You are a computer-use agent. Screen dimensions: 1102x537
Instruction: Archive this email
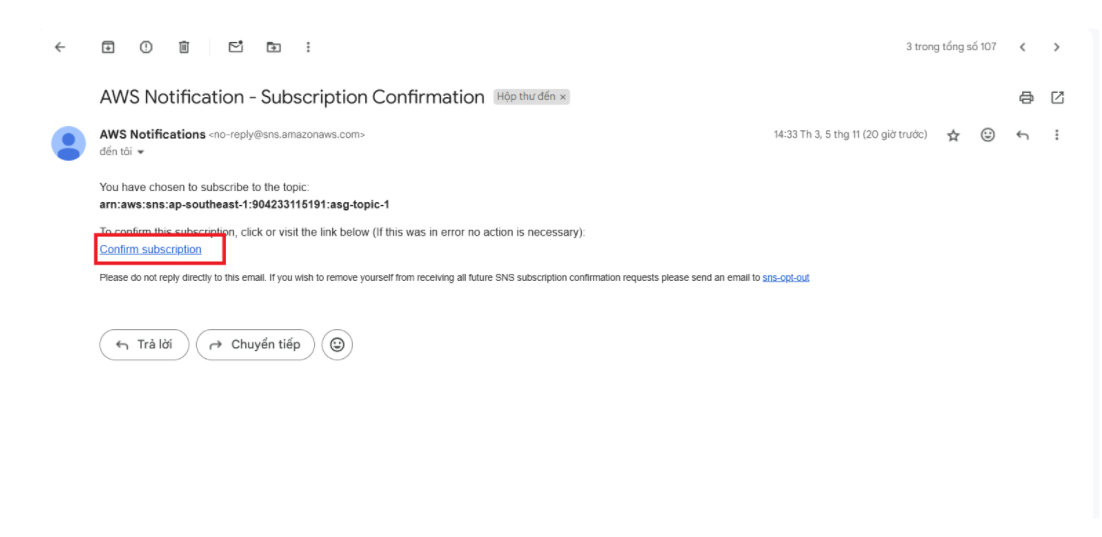108,47
